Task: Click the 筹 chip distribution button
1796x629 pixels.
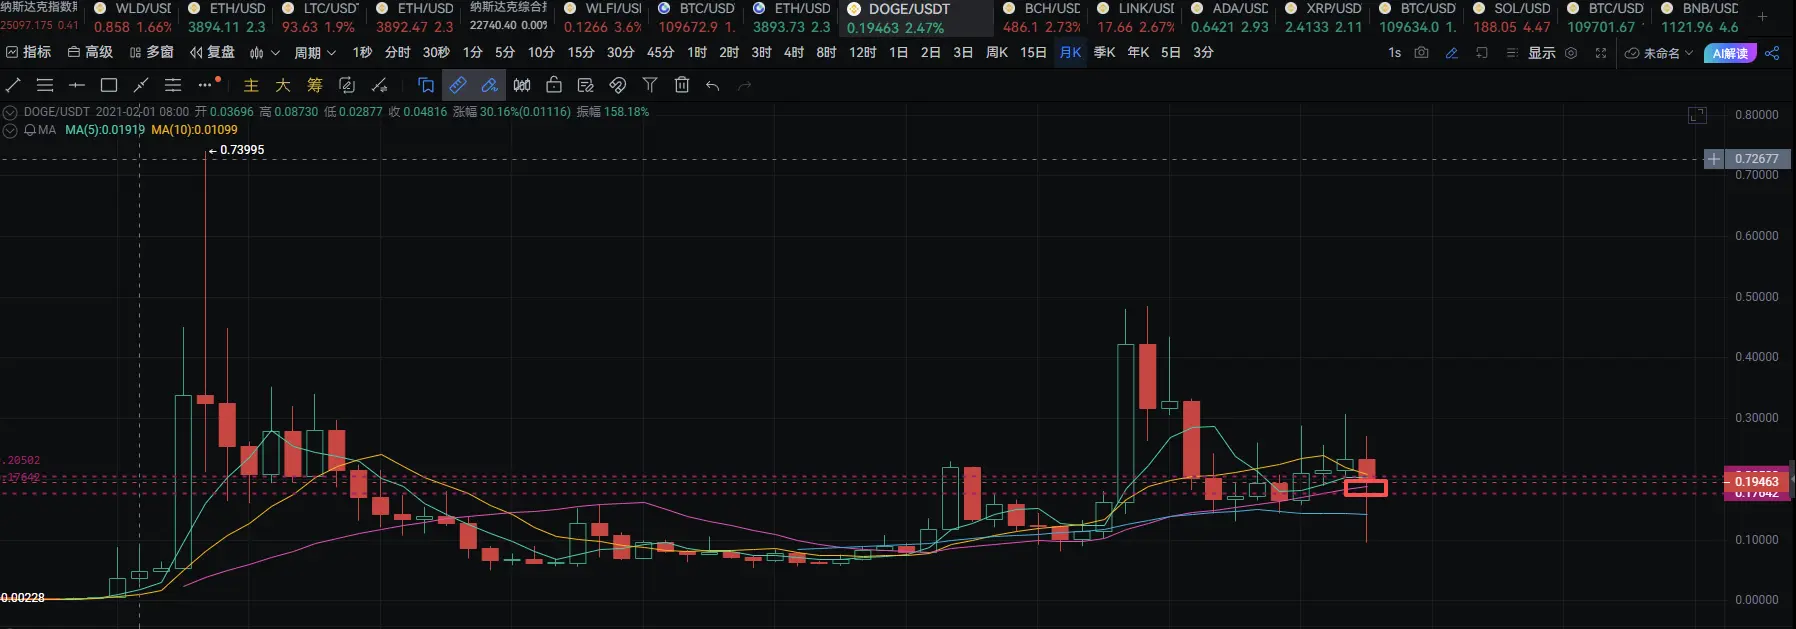Action: tap(315, 85)
